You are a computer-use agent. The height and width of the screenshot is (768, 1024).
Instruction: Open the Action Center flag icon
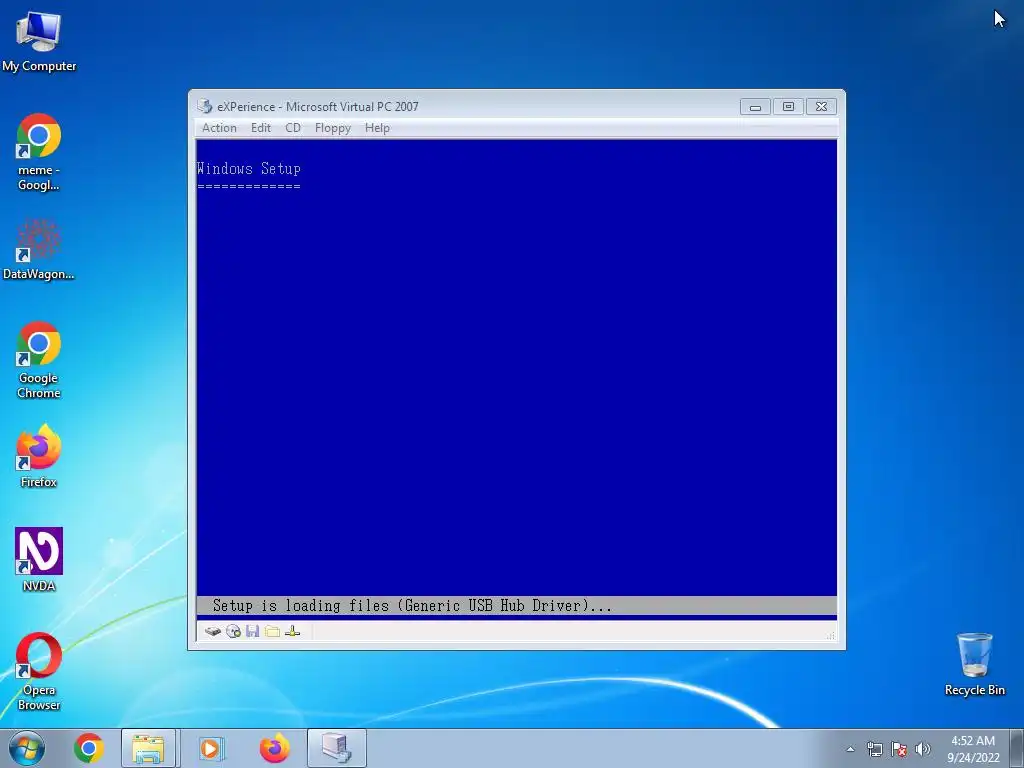(899, 749)
